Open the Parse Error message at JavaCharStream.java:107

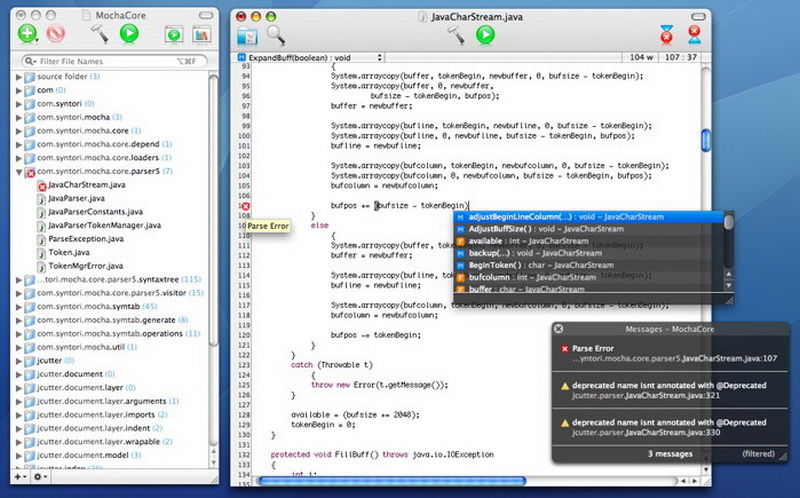670,354
